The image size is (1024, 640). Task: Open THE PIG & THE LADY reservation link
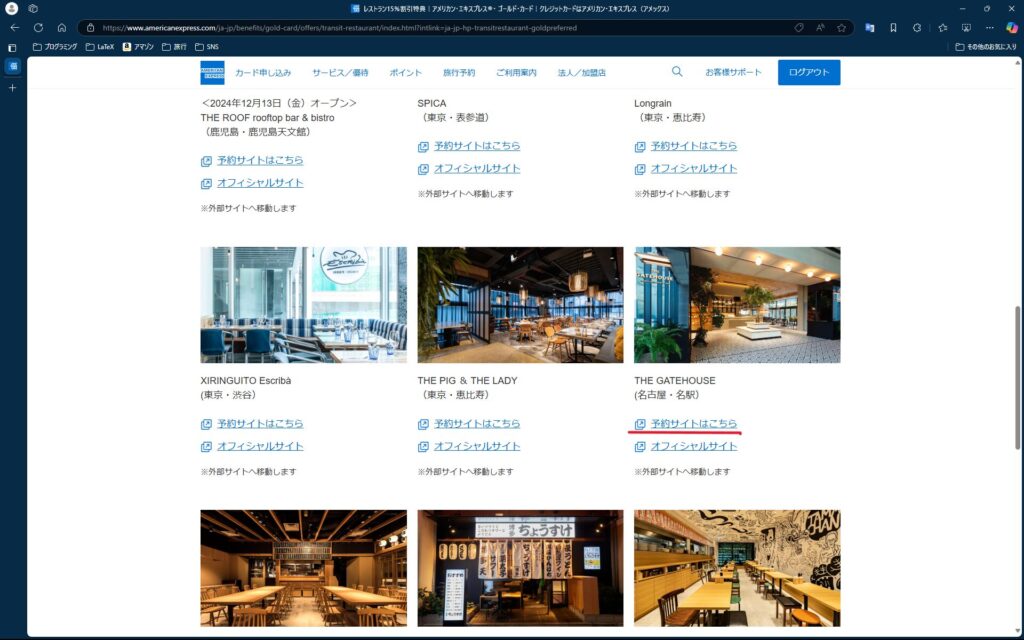pos(477,423)
